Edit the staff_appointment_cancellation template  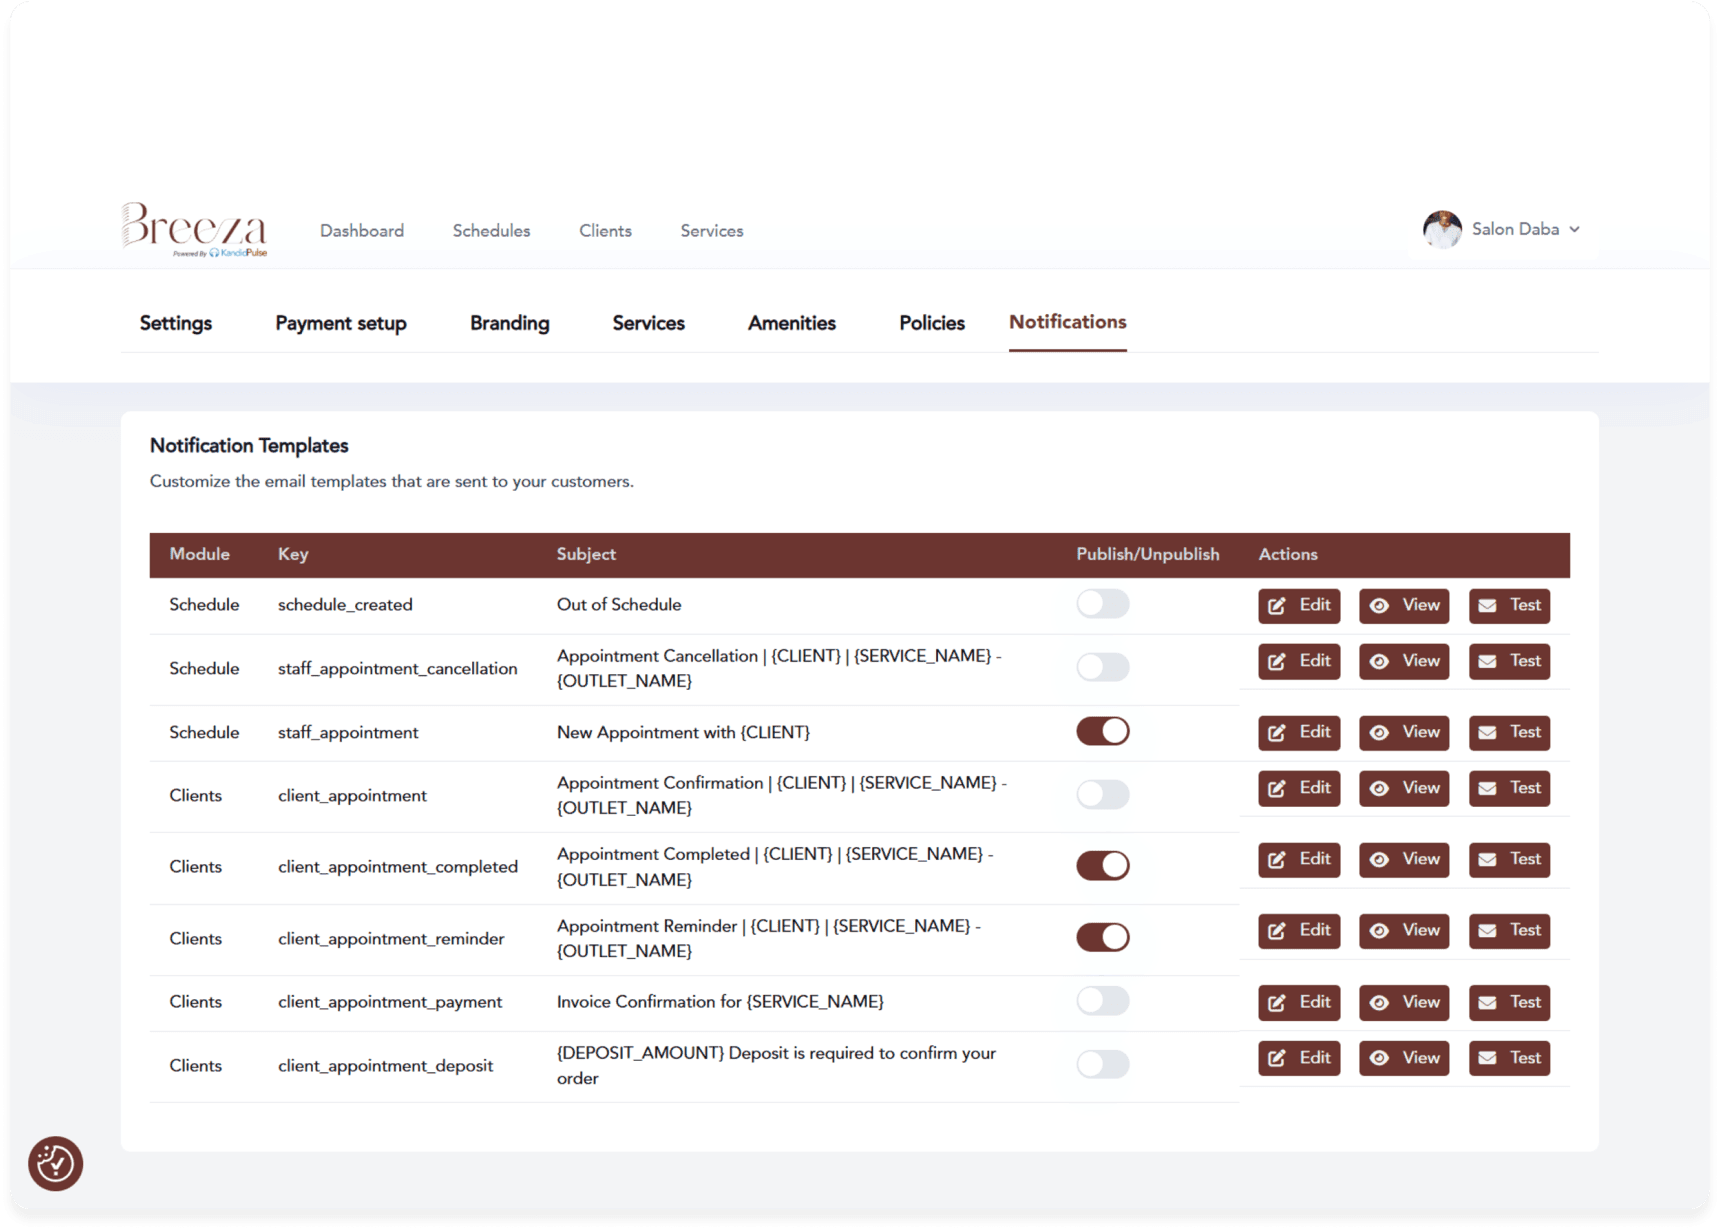pos(1299,661)
